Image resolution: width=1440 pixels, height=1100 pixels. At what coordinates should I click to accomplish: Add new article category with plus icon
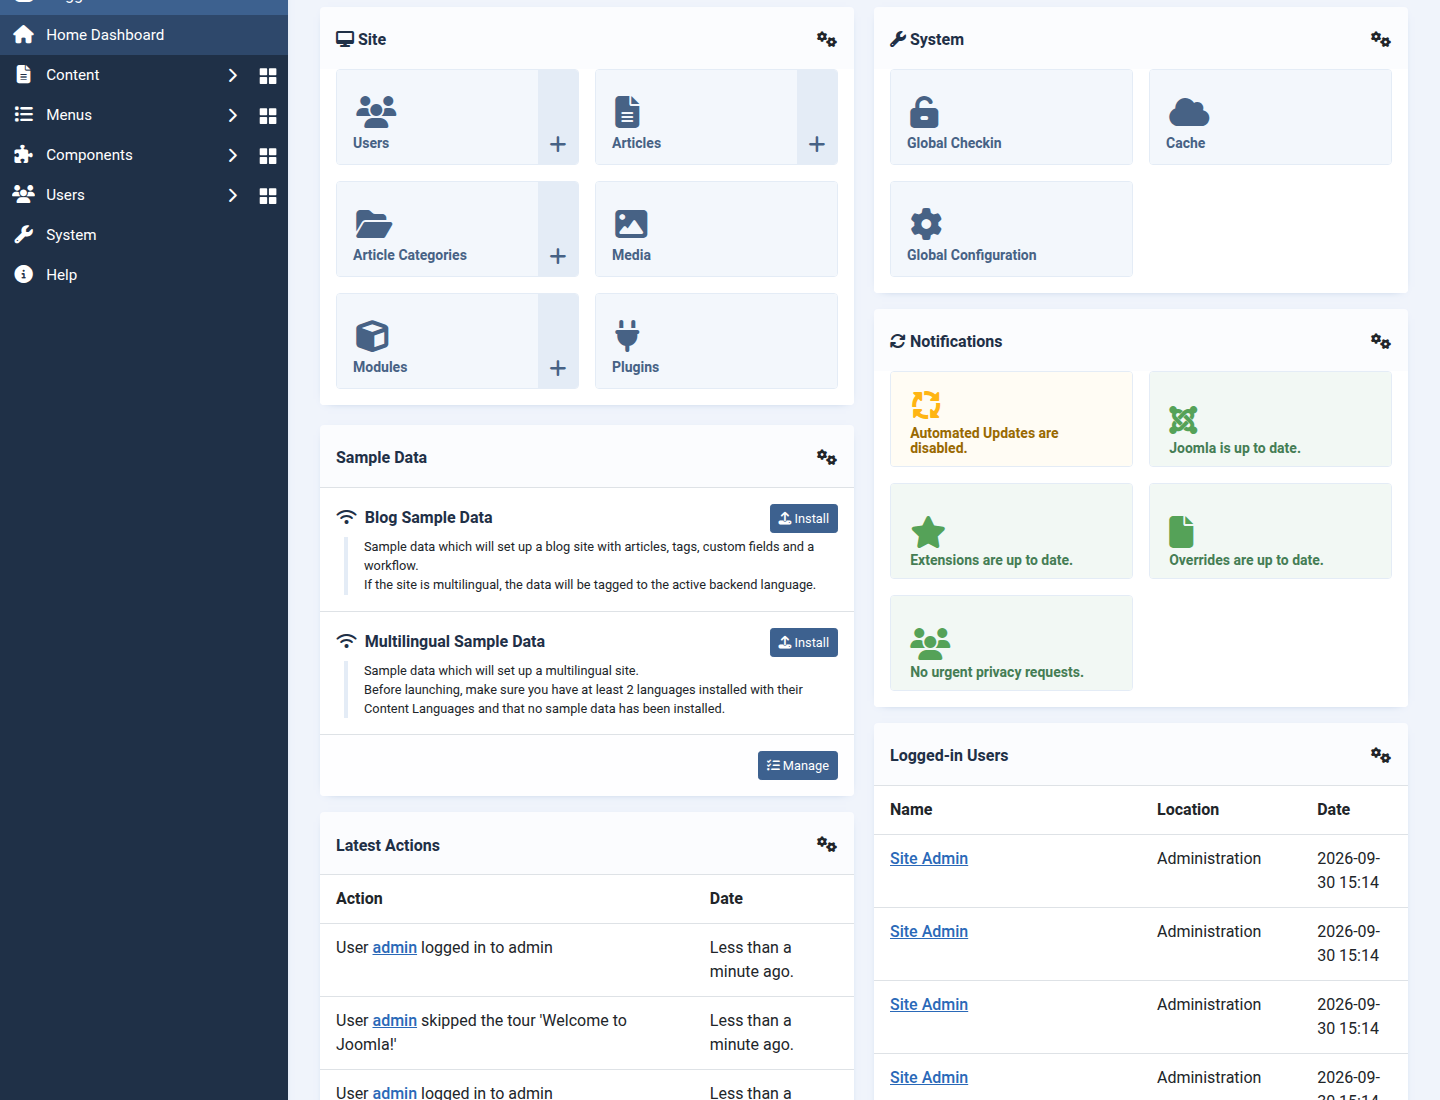(x=558, y=229)
